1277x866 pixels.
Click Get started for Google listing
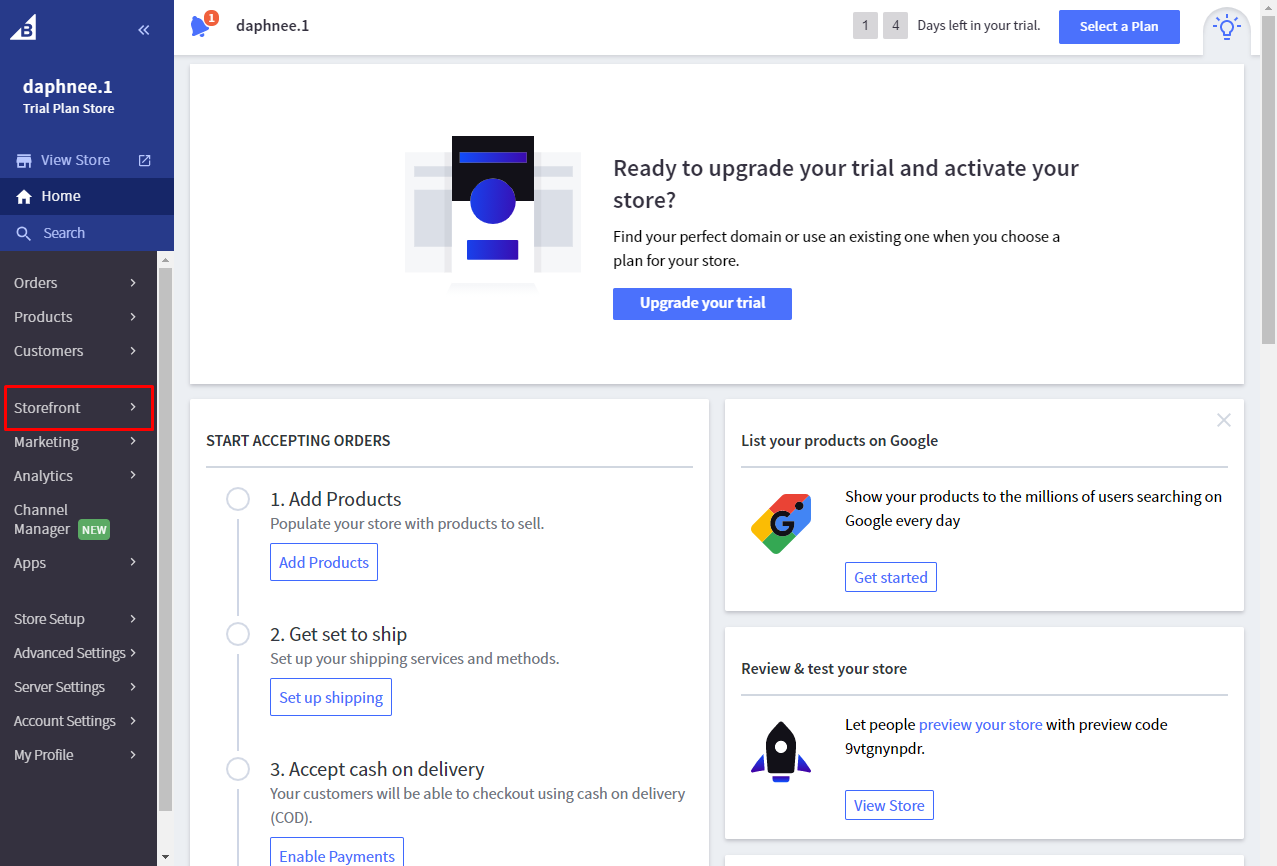891,577
